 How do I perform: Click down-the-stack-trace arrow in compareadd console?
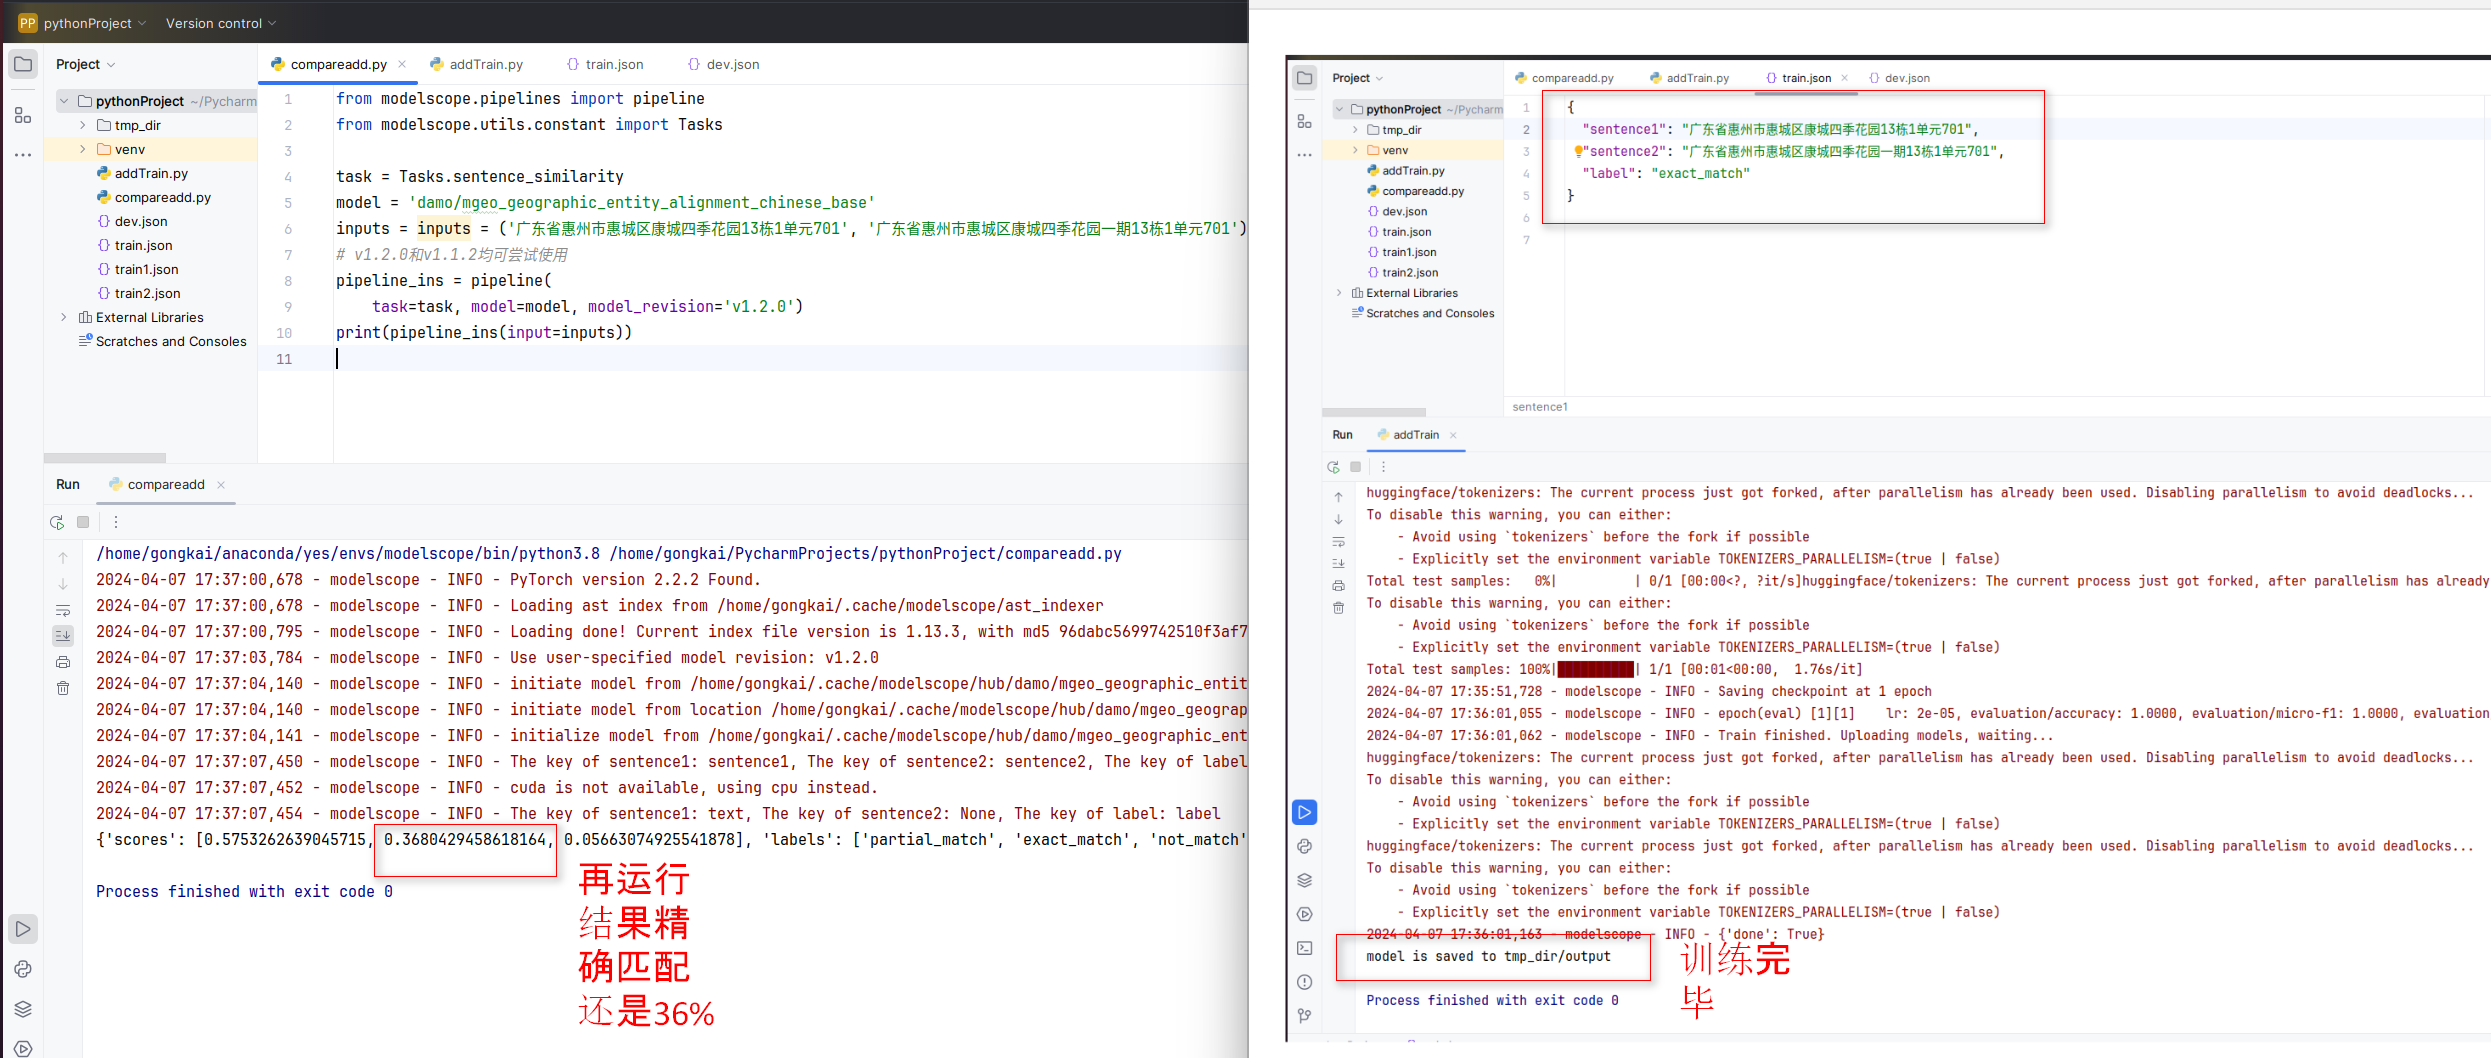63,584
